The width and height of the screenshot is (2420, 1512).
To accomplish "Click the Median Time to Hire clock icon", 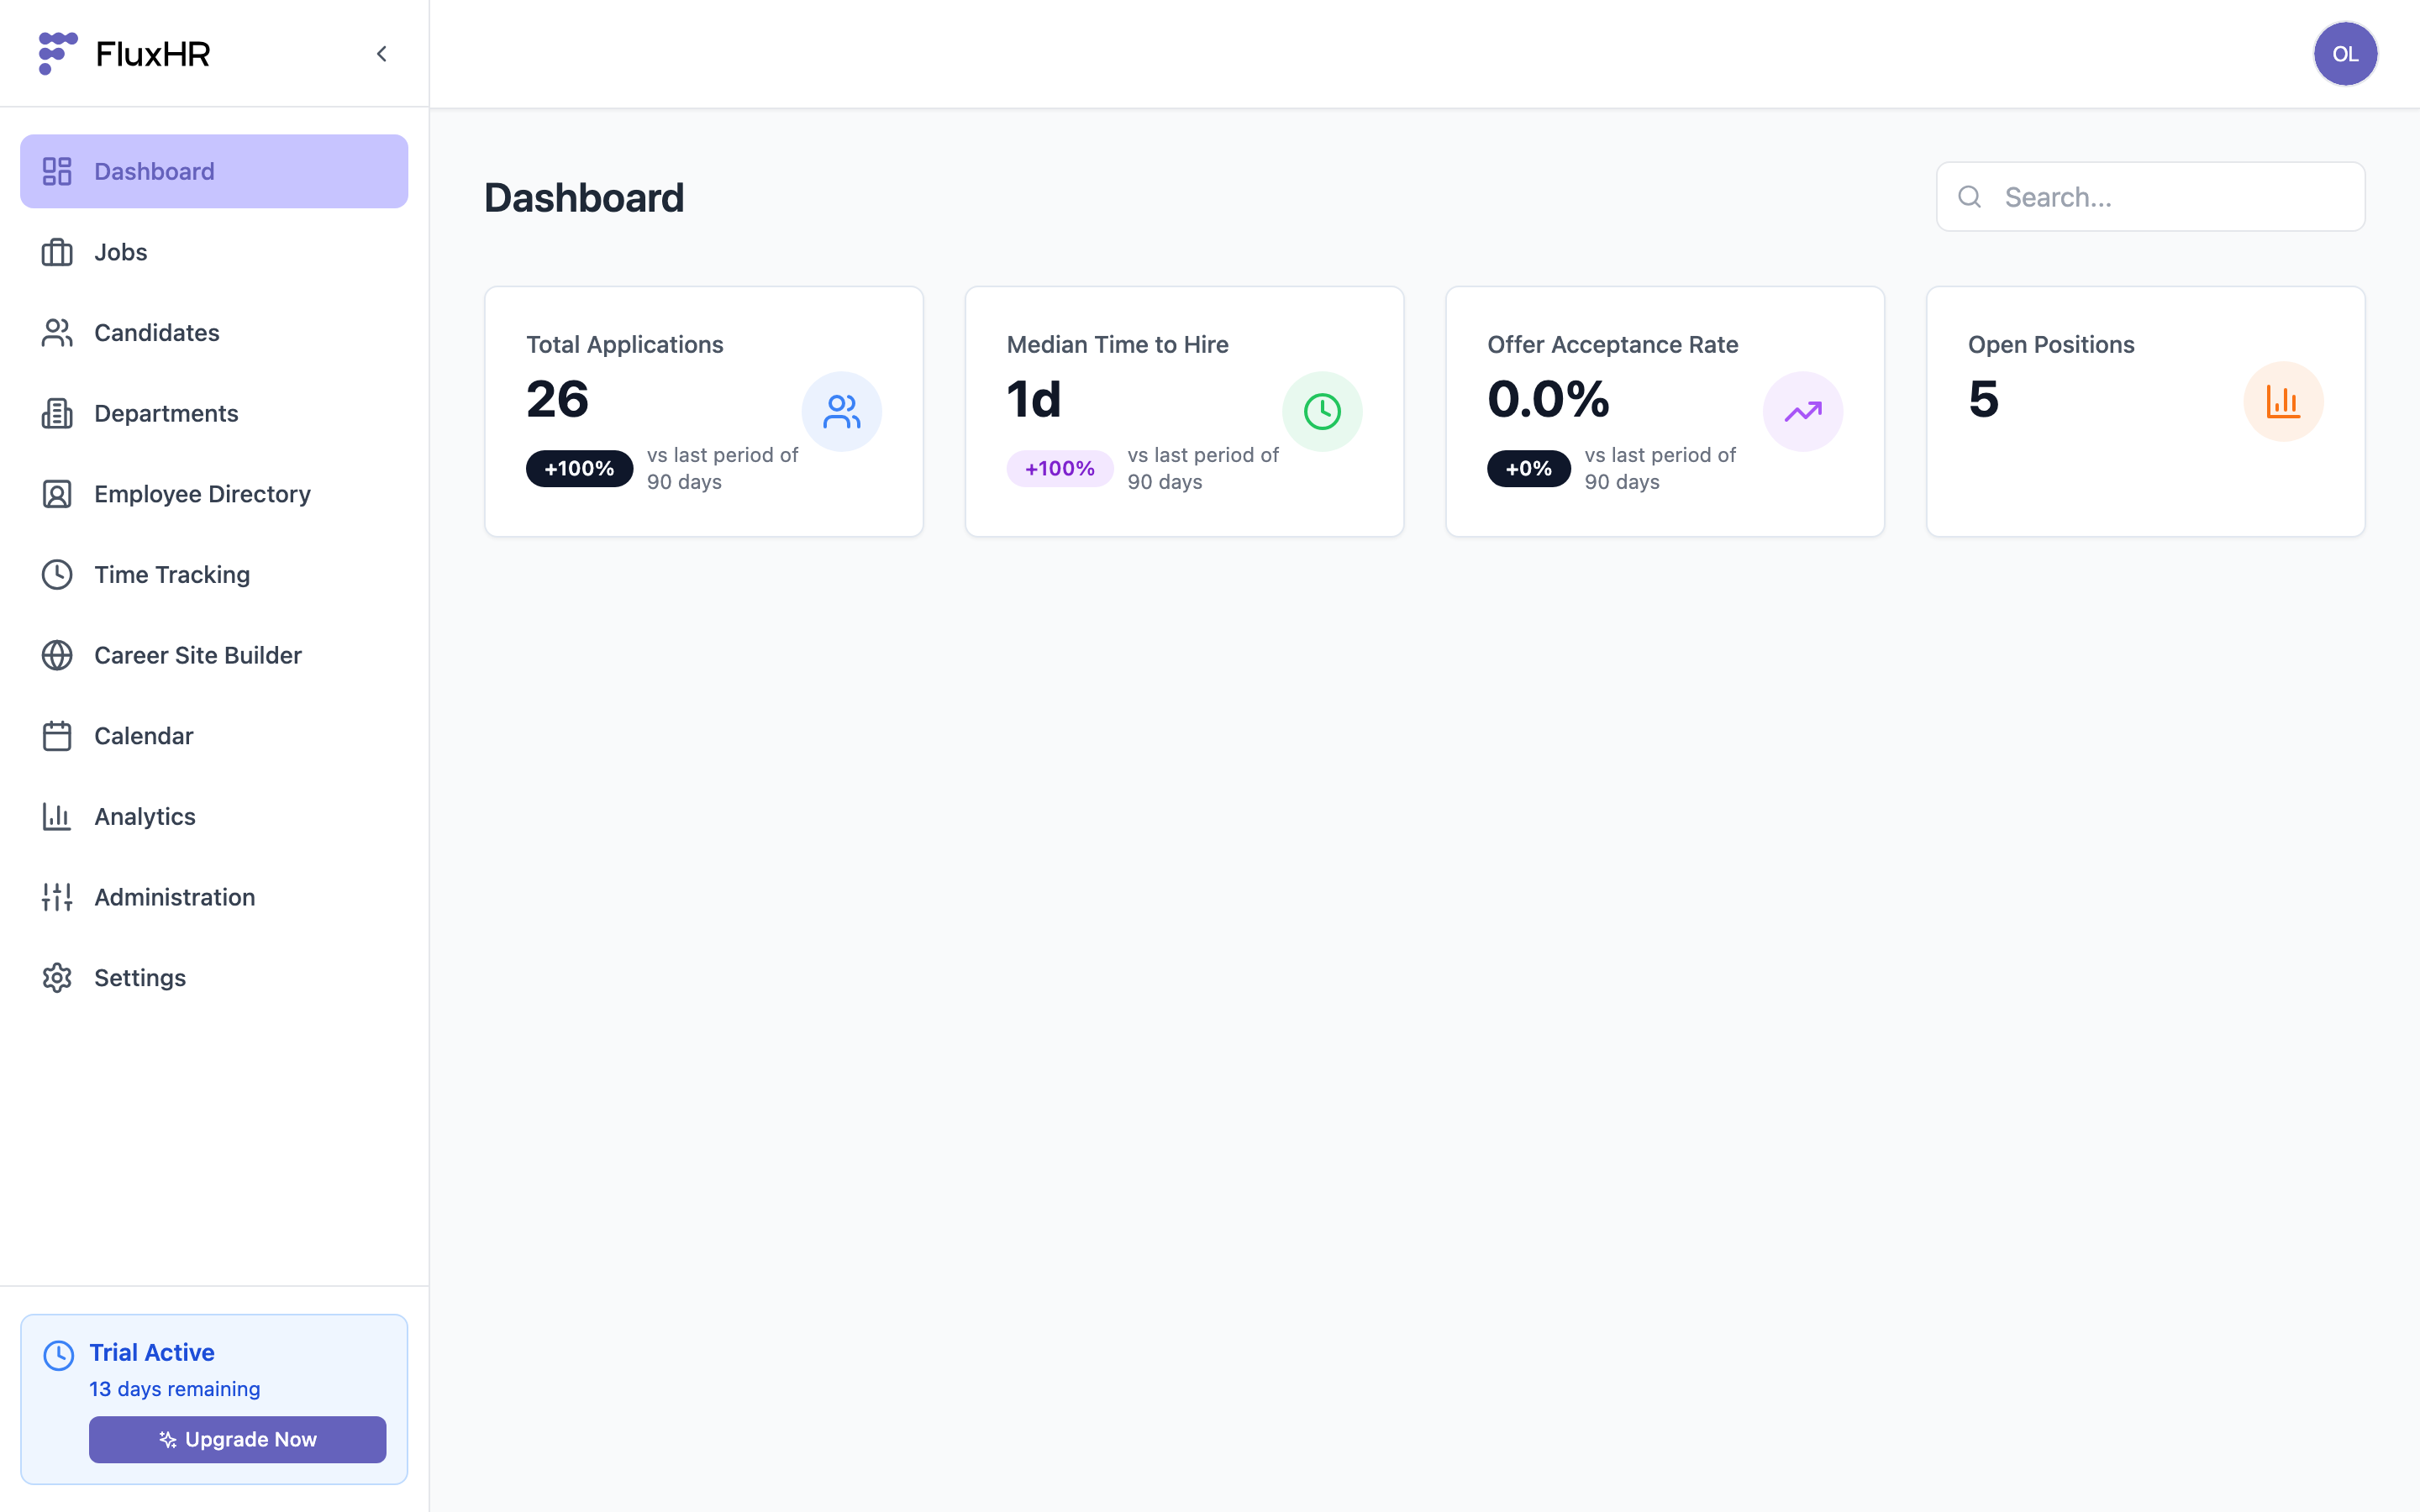I will pyautogui.click(x=1322, y=411).
